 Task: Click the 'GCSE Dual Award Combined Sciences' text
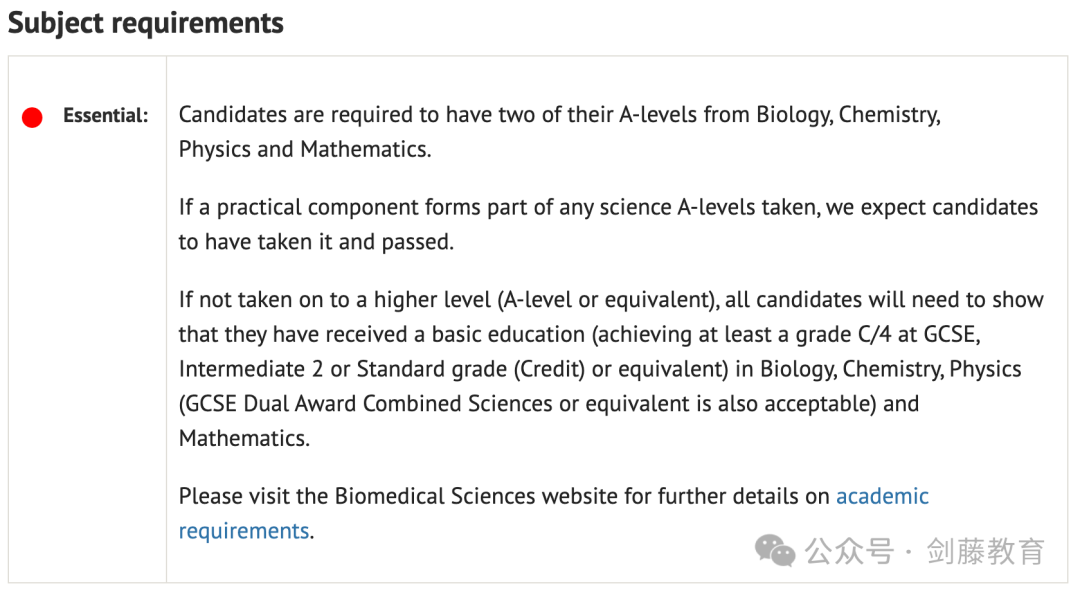366,404
